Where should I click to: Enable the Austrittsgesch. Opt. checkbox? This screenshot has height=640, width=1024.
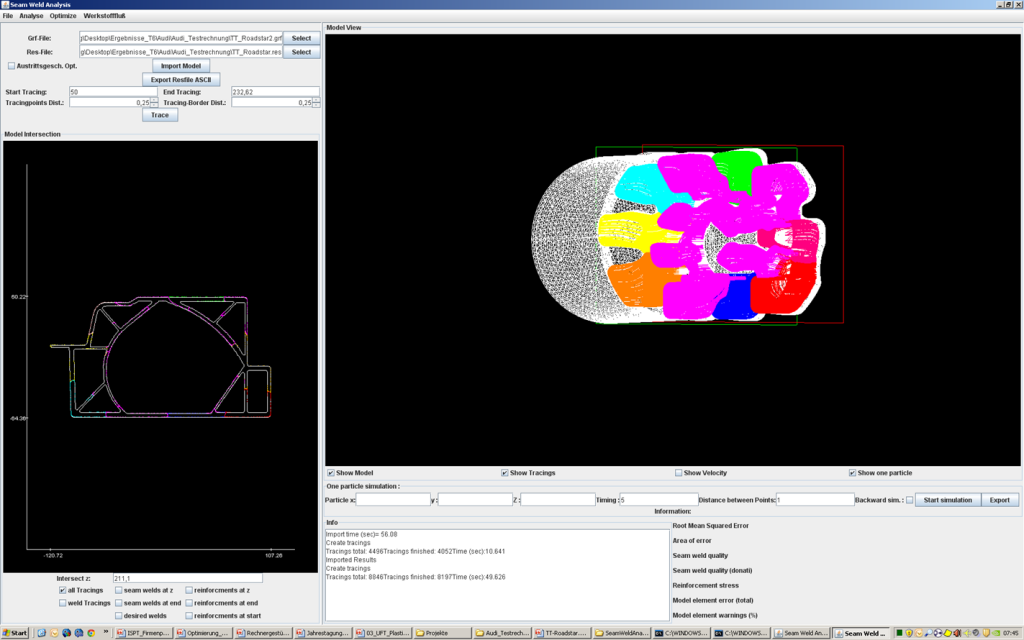(x=11, y=64)
